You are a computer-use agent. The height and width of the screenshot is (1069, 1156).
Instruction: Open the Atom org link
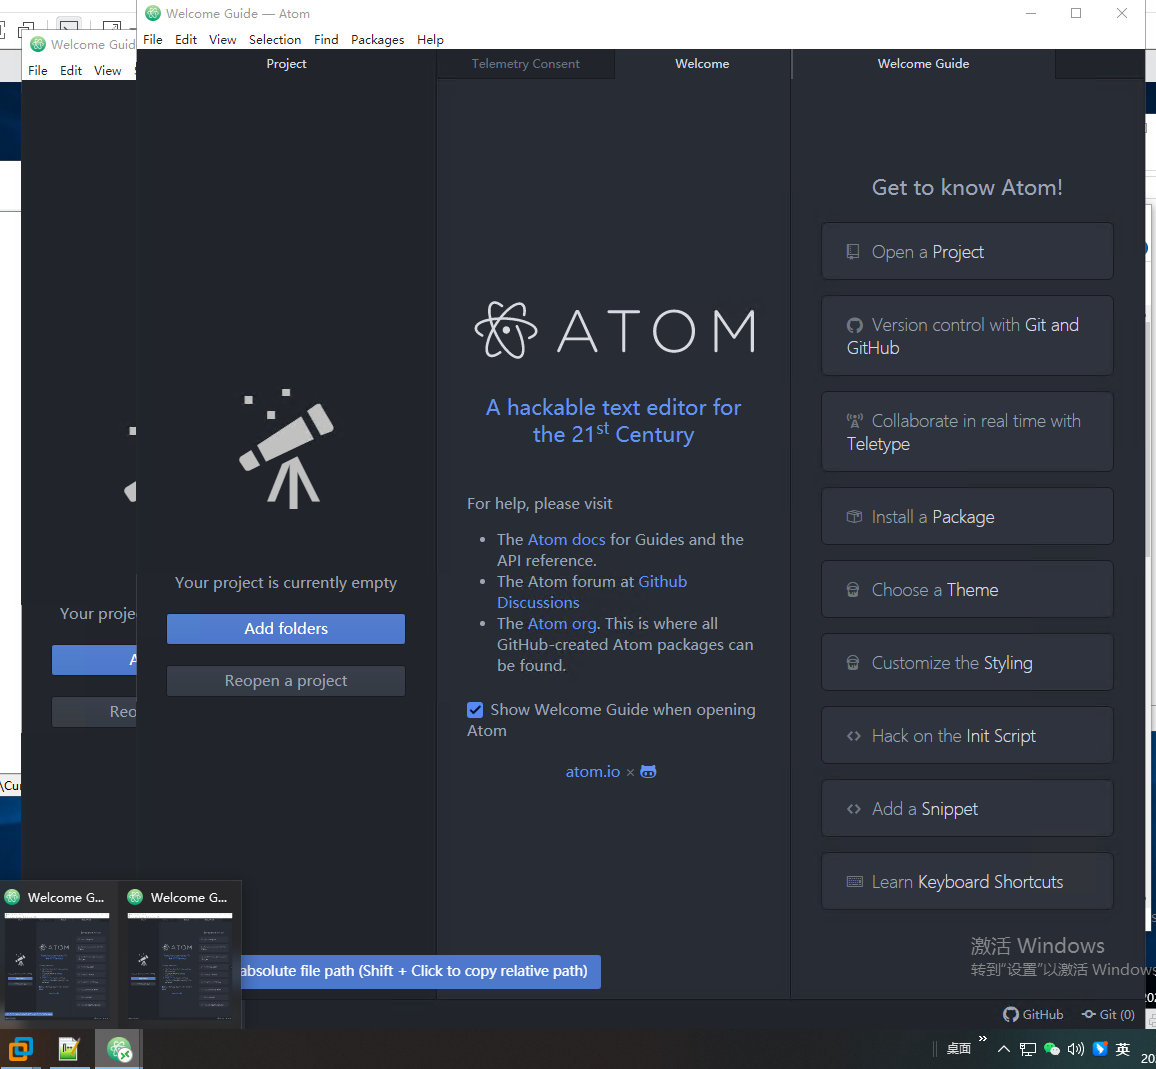pyautogui.click(x=563, y=624)
